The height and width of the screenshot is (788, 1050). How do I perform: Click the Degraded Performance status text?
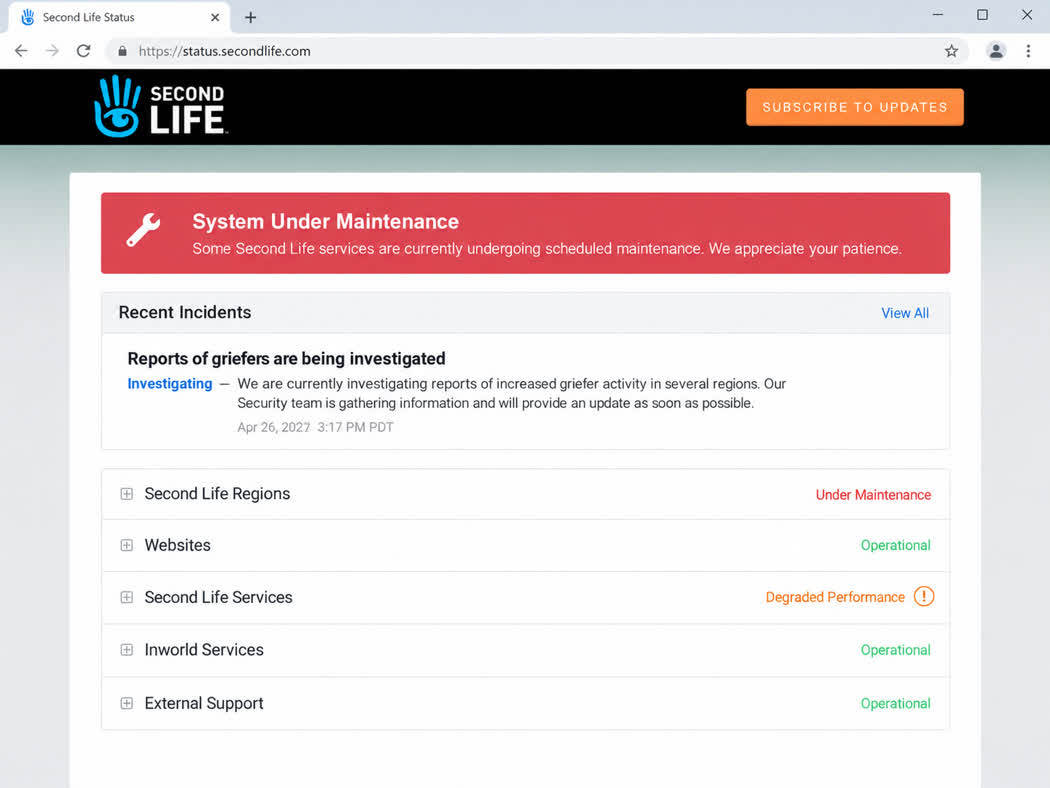[835, 597]
